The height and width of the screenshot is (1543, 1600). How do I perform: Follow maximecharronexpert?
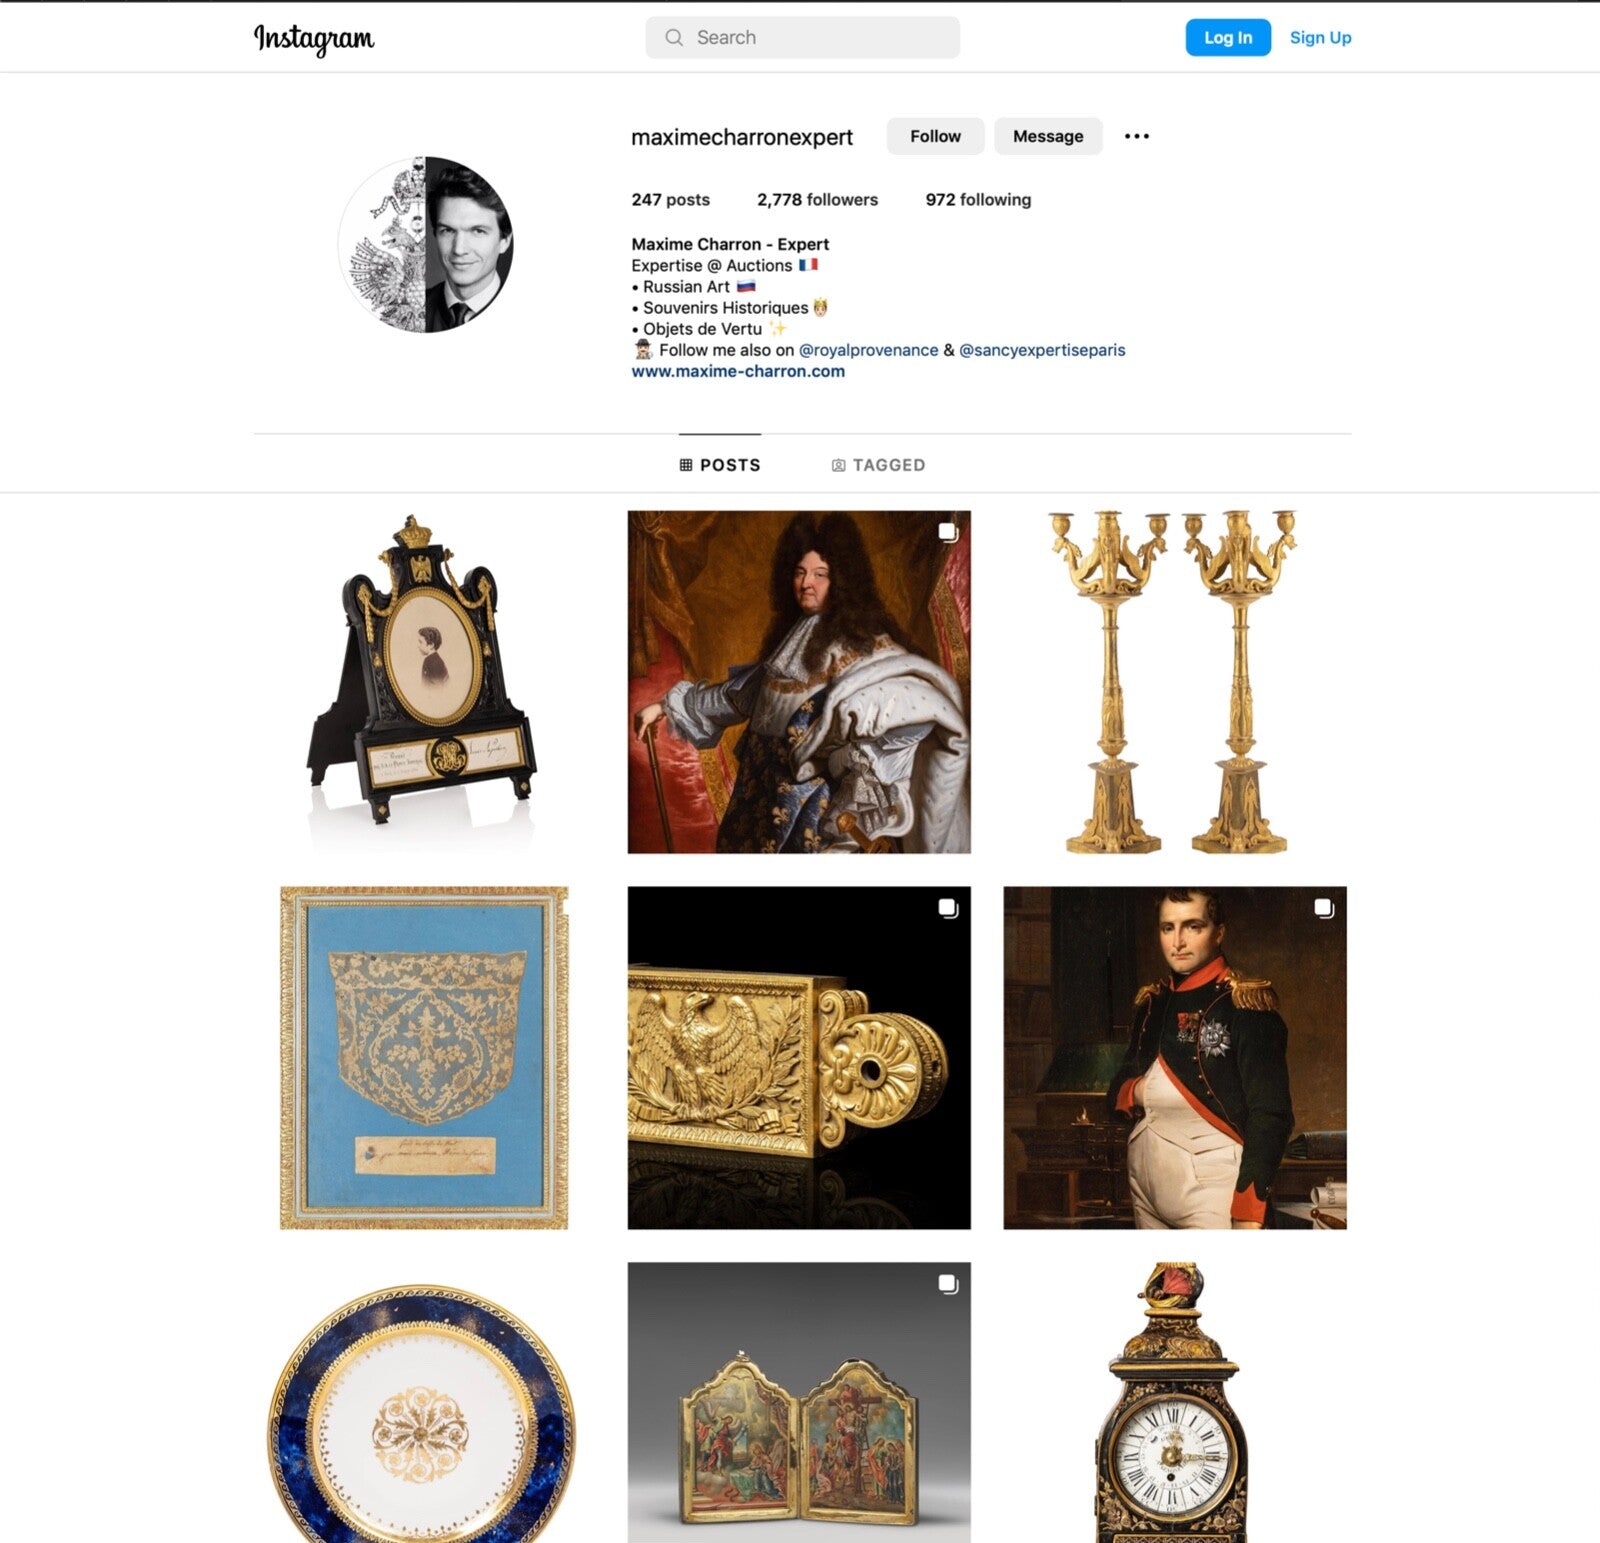pyautogui.click(x=935, y=136)
